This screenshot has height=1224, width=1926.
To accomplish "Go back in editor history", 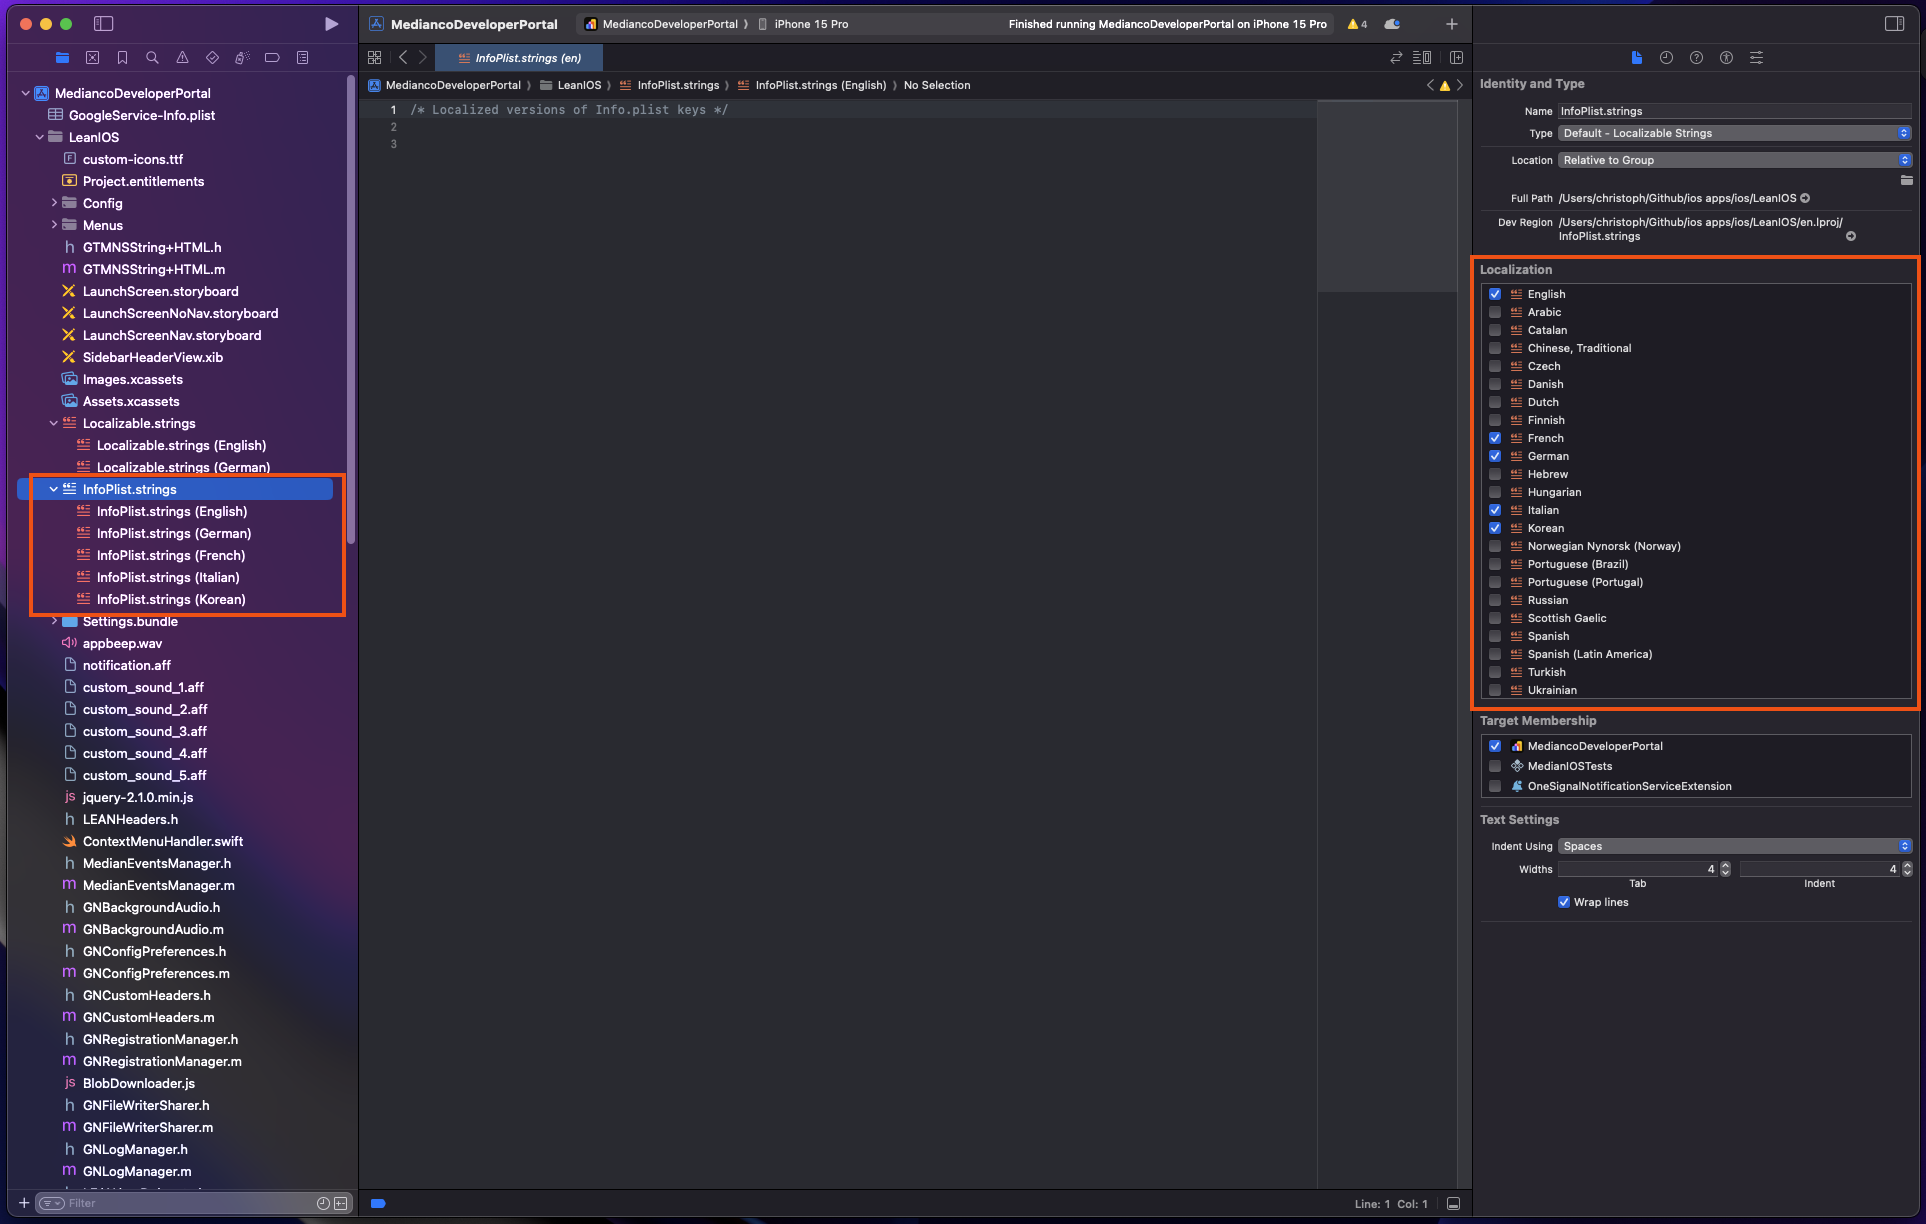I will [403, 57].
